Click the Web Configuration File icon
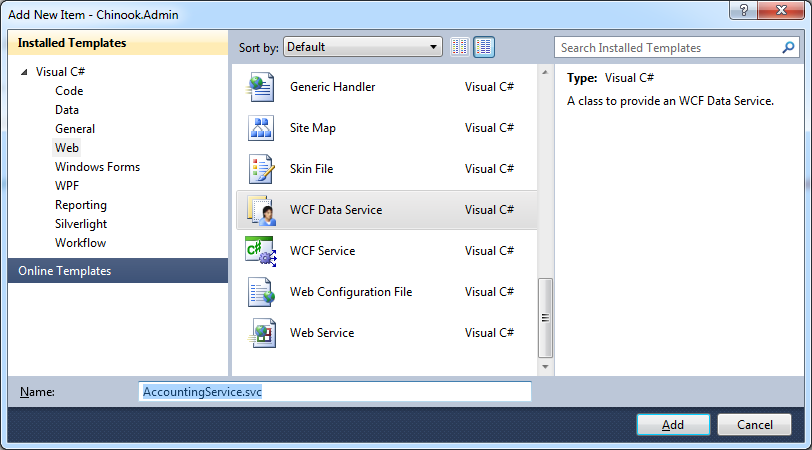Image resolution: width=812 pixels, height=450 pixels. 261,292
